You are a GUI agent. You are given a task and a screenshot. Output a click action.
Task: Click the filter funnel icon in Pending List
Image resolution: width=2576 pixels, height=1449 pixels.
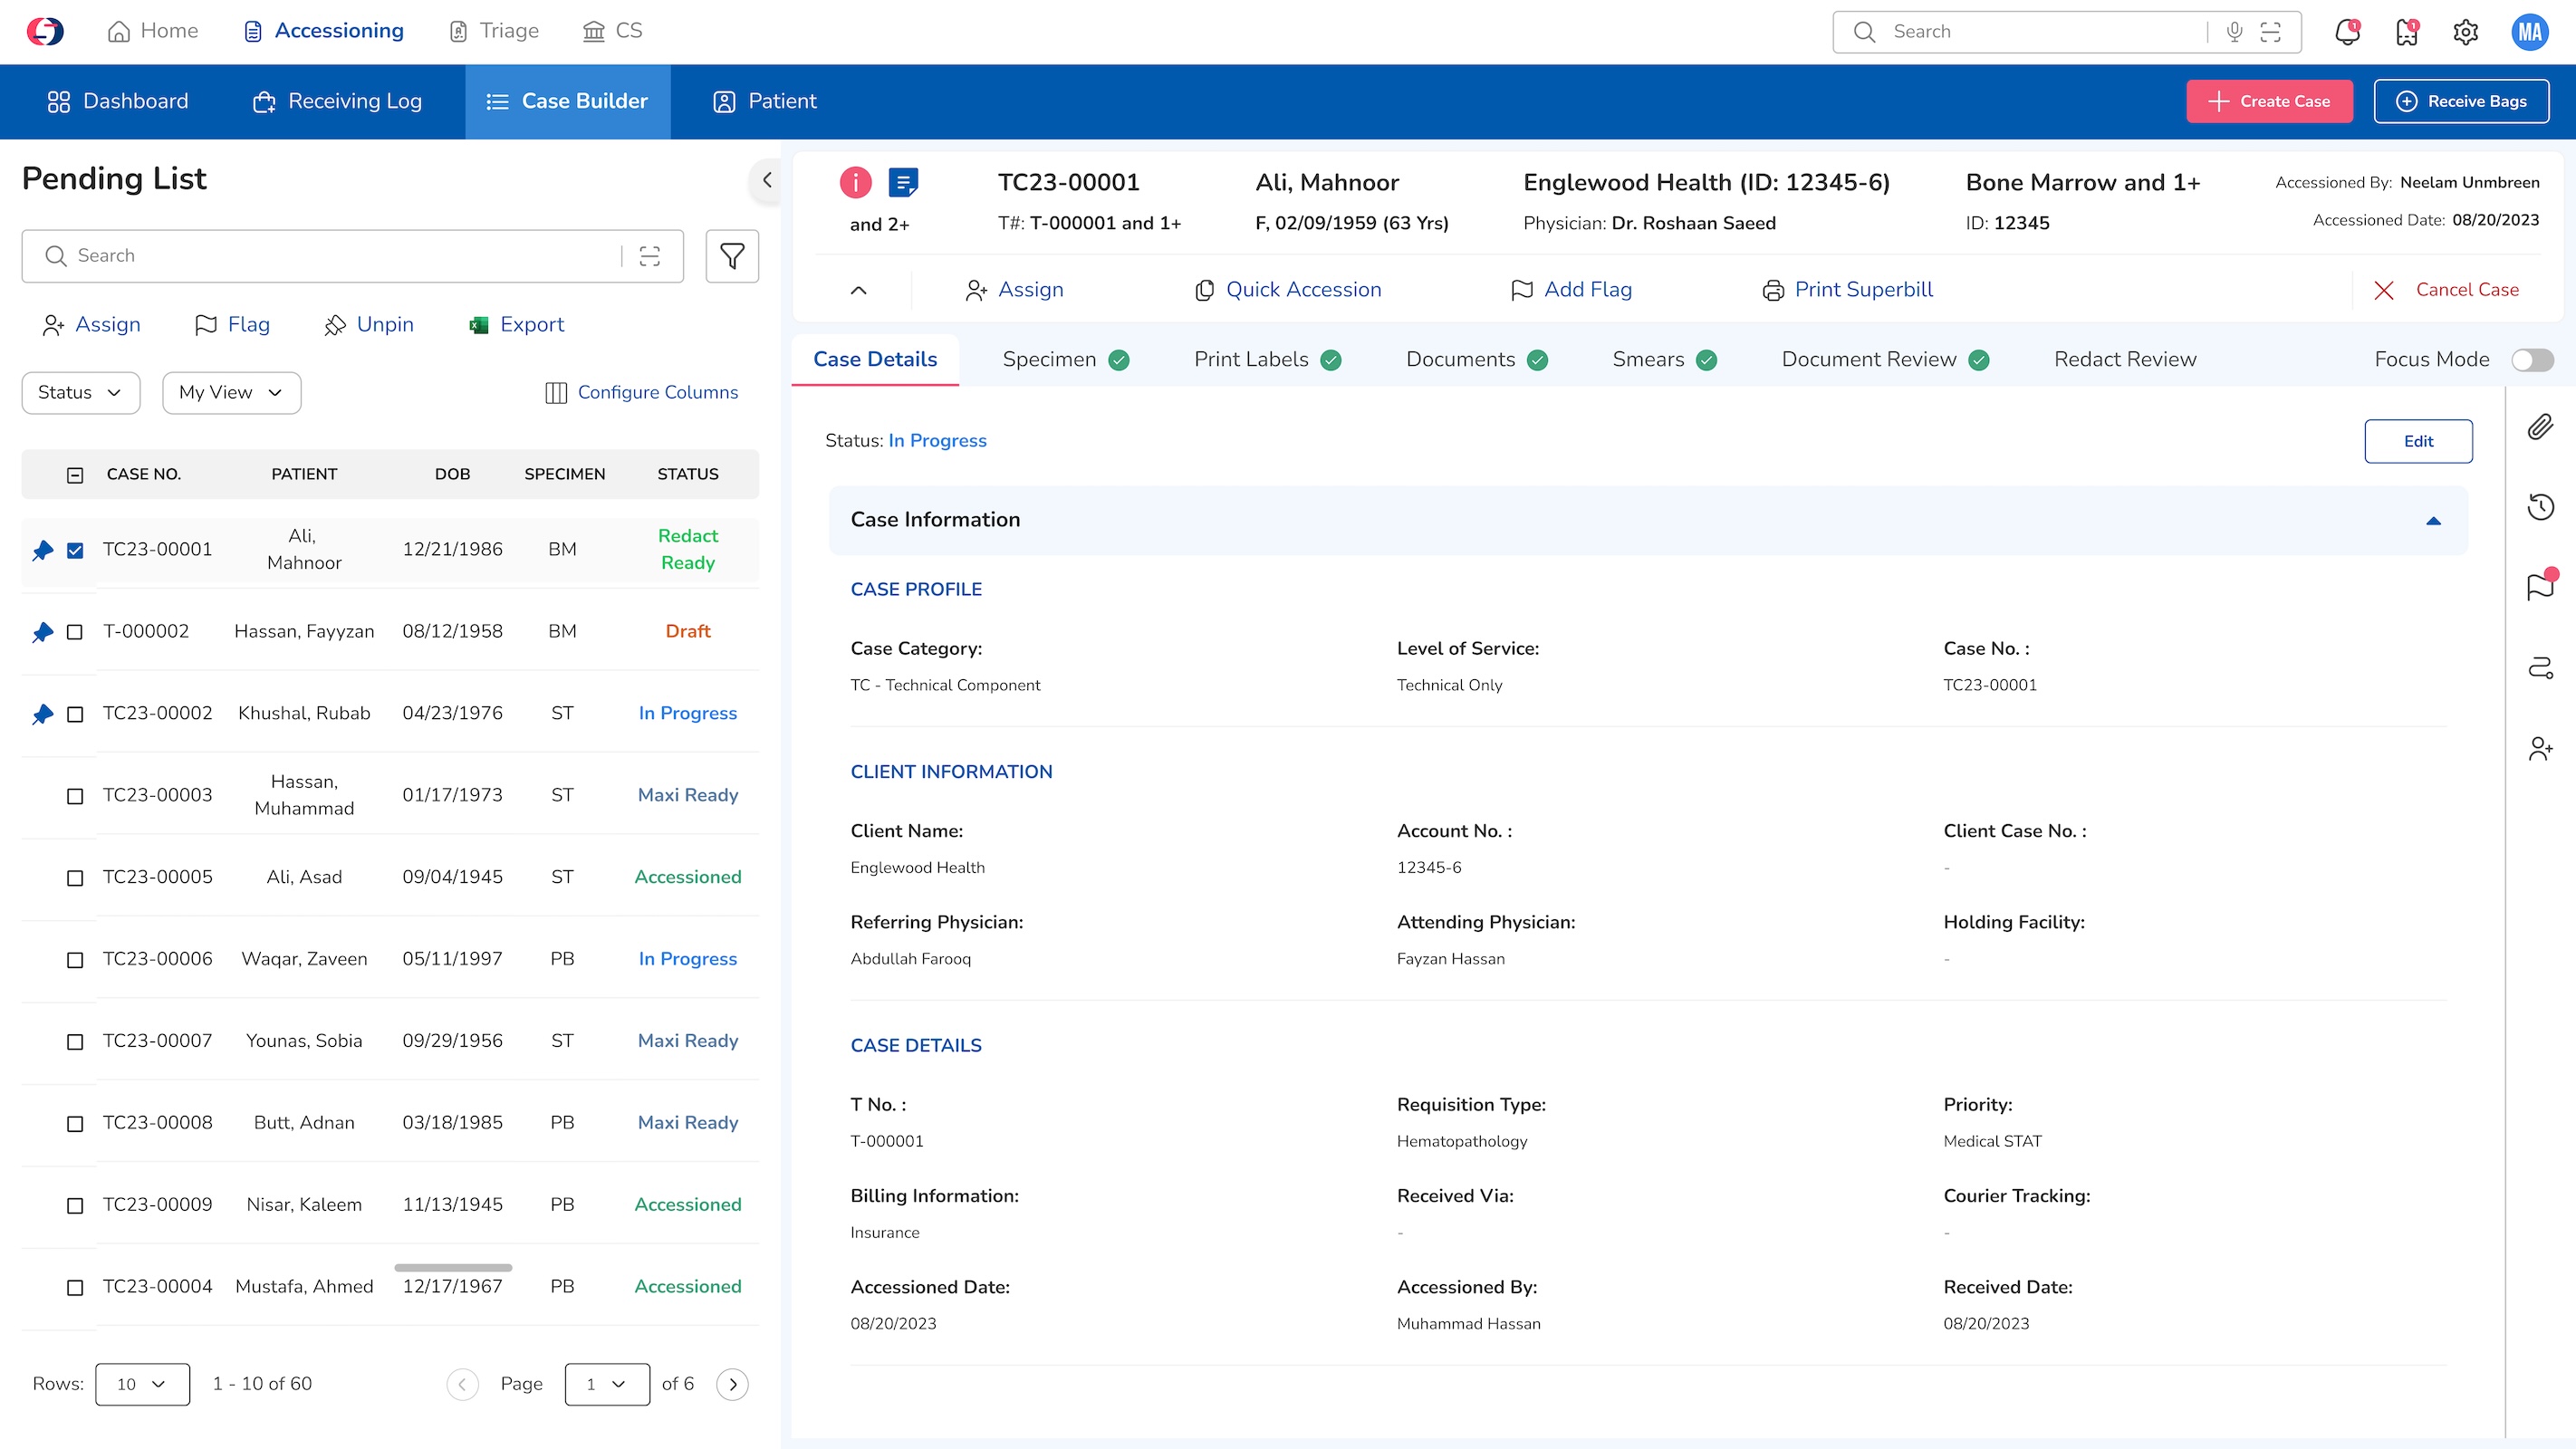(732, 256)
